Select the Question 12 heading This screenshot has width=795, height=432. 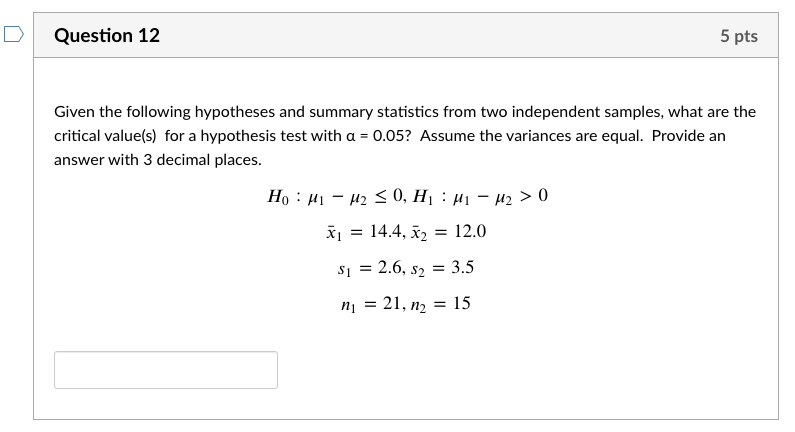pyautogui.click(x=107, y=35)
